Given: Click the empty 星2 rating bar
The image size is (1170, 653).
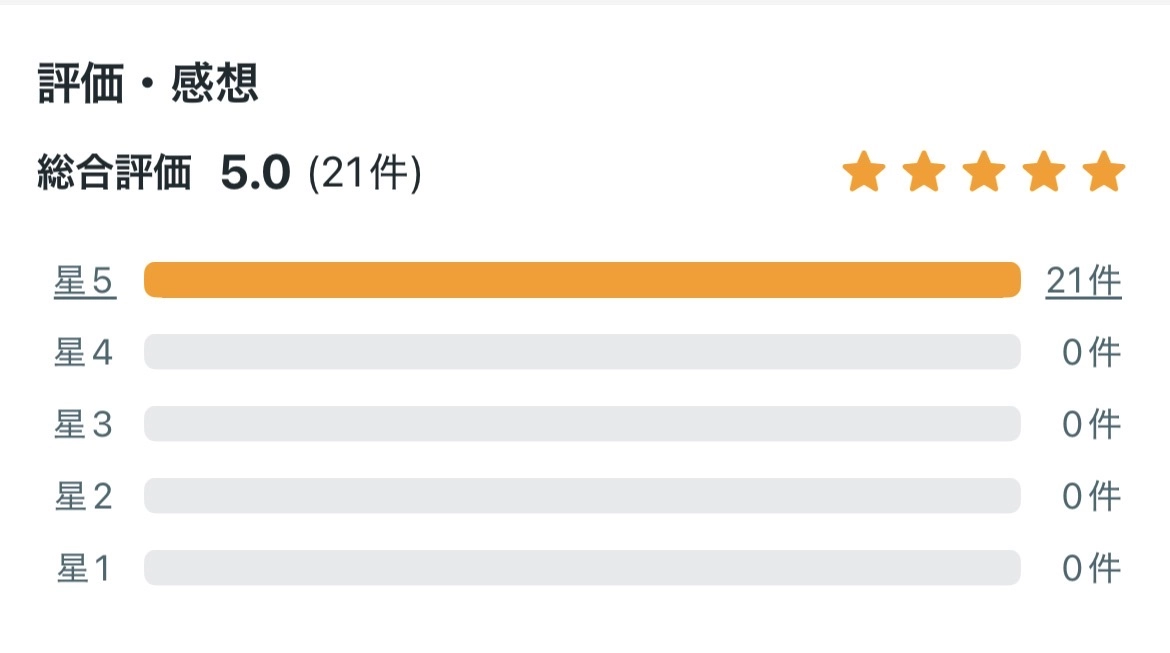Looking at the screenshot, I should coord(582,496).
